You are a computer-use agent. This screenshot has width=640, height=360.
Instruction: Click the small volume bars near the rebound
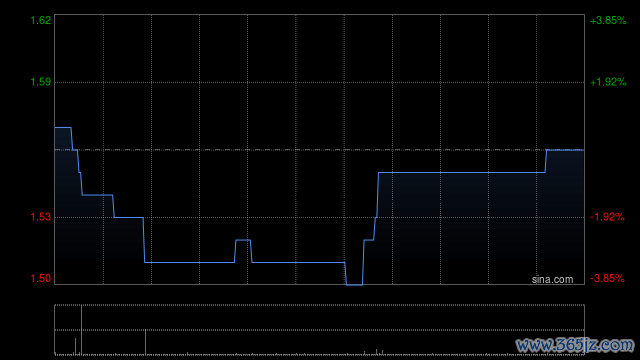click(x=378, y=352)
